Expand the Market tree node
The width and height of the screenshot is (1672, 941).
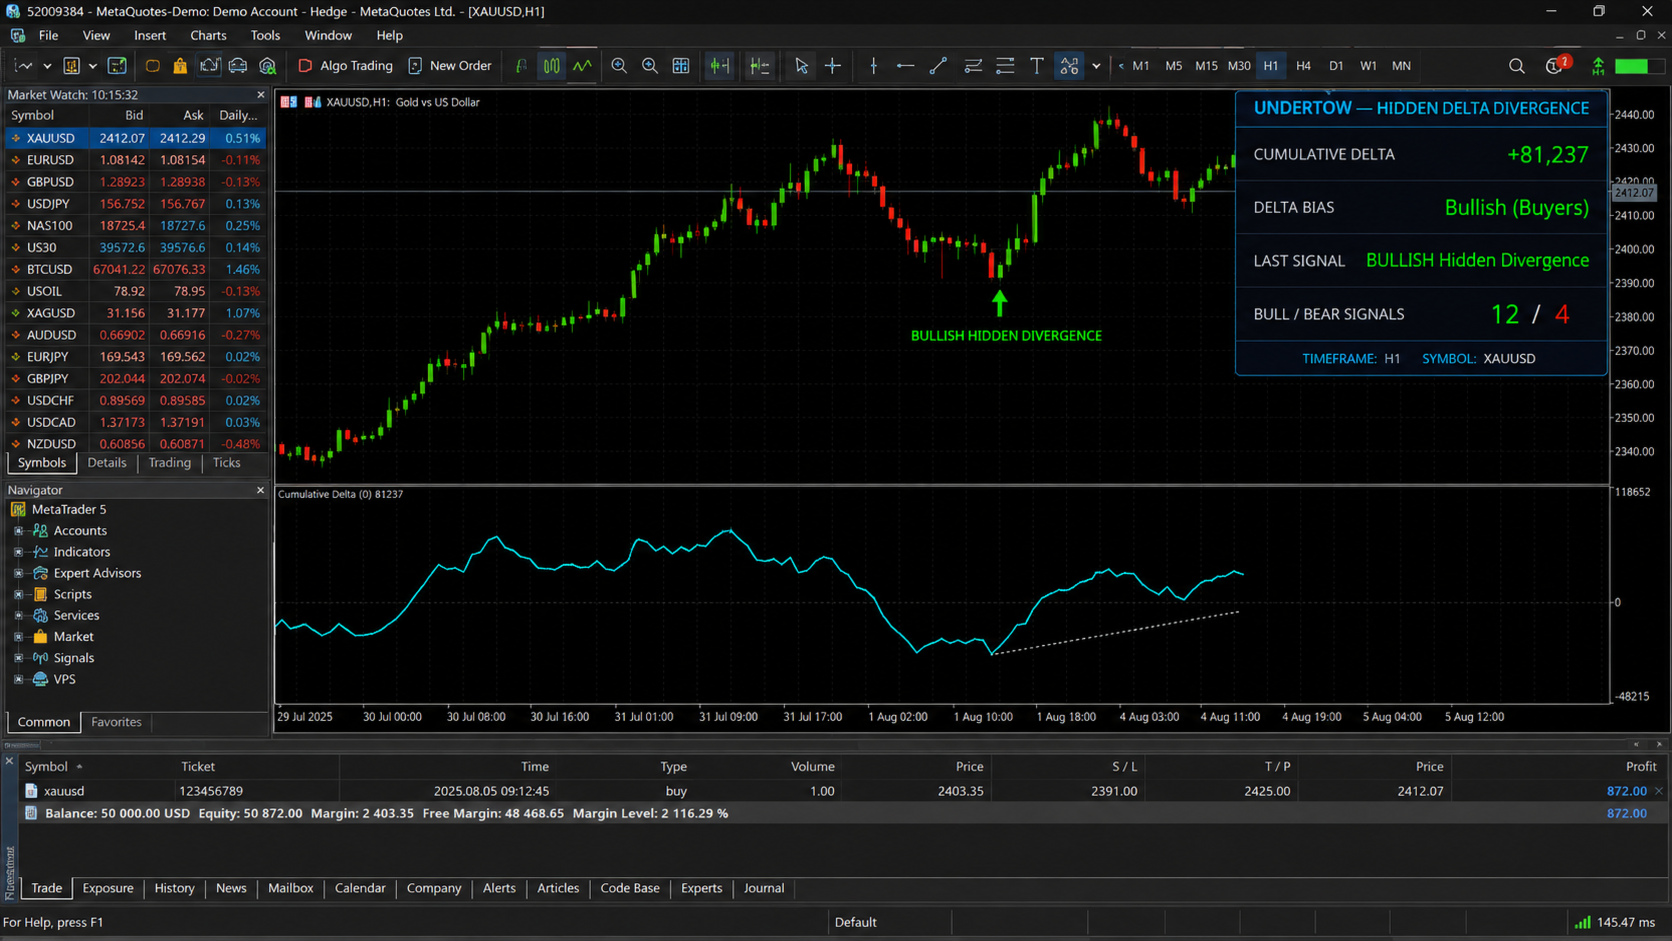18,637
